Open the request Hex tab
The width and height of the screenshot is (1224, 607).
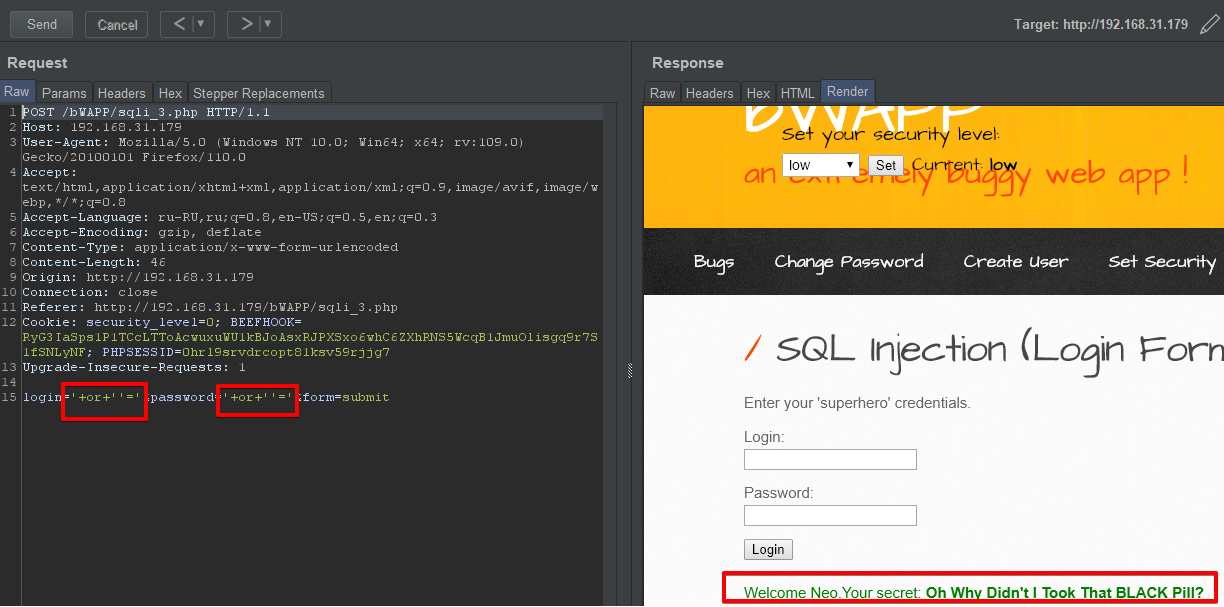tap(170, 93)
